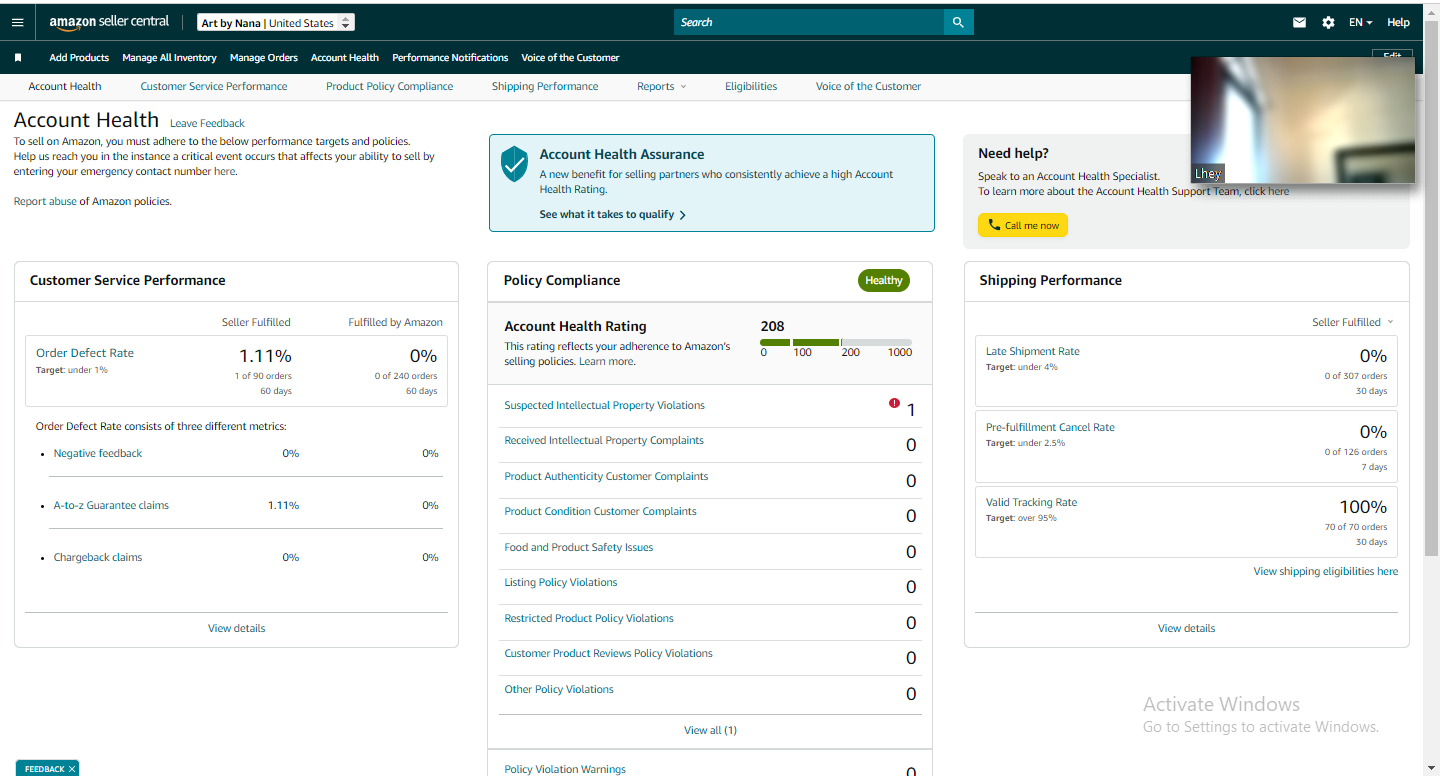Open Listing Policy Violations
The height and width of the screenshot is (776, 1440).
tap(561, 583)
